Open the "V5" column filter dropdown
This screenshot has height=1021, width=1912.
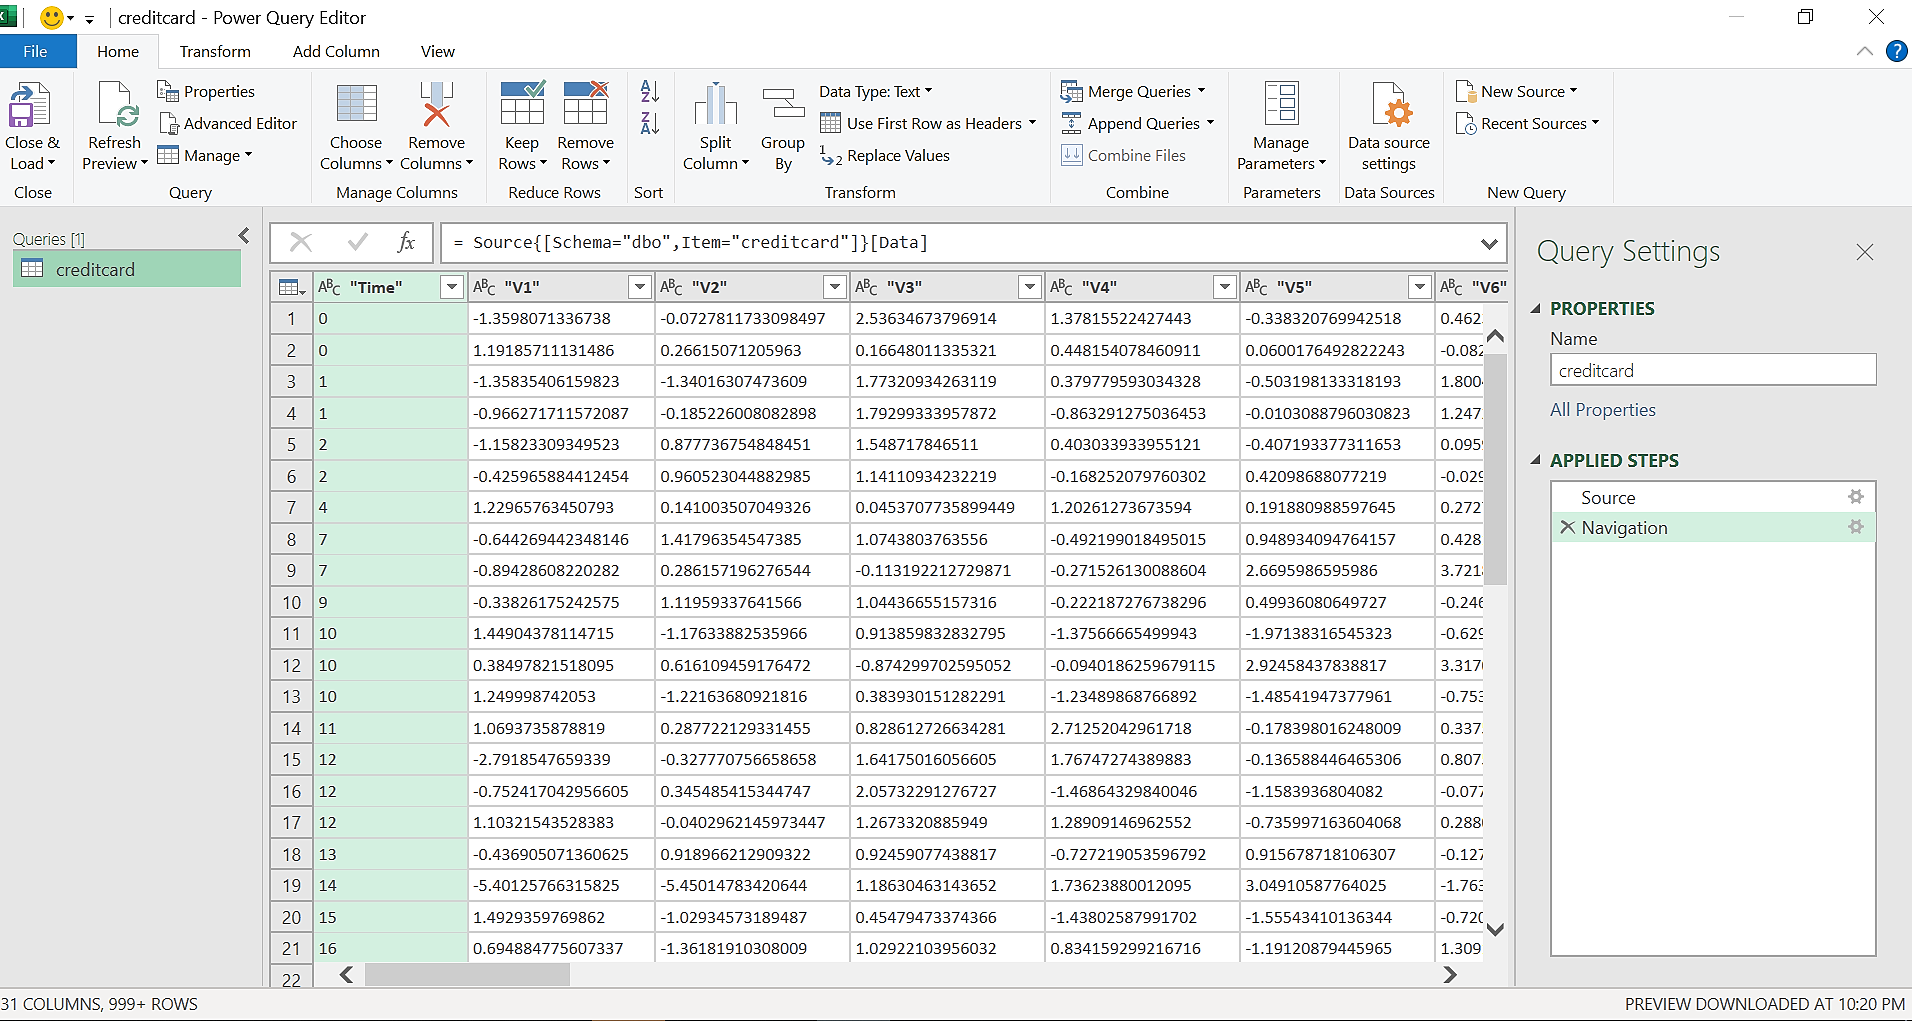[1420, 287]
